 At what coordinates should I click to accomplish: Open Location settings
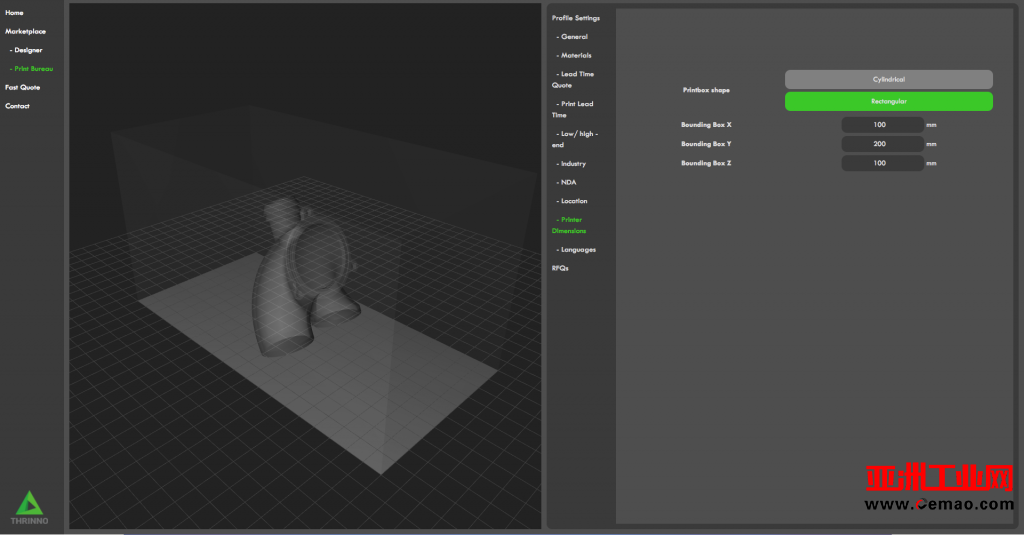572,201
